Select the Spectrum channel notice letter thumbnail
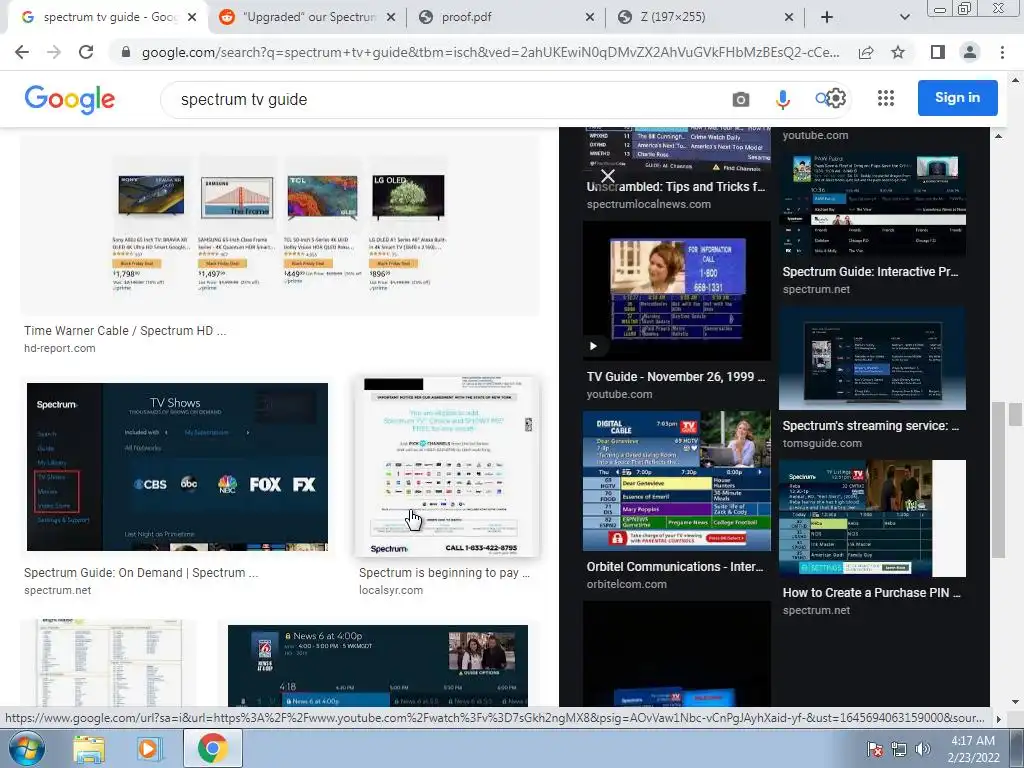The image size is (1024, 768). point(447,466)
